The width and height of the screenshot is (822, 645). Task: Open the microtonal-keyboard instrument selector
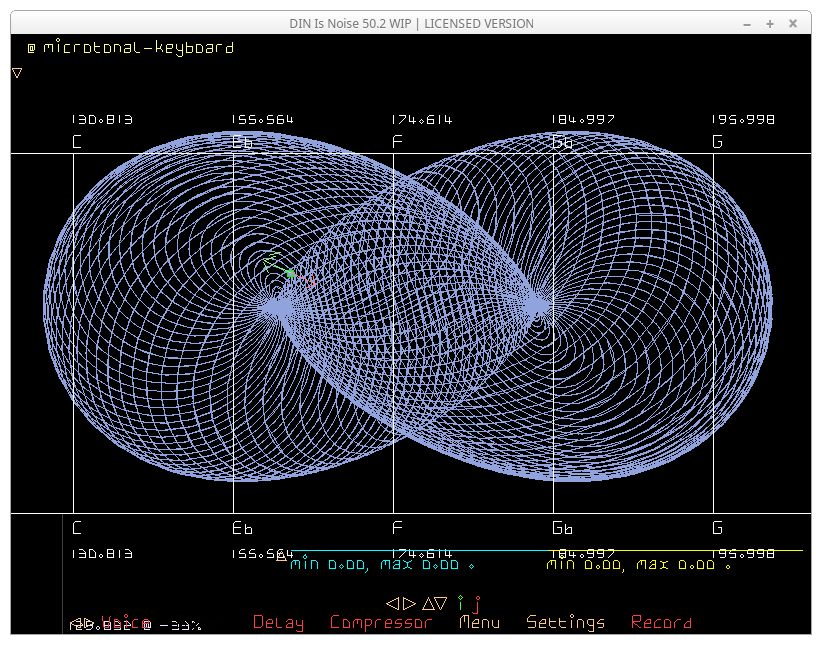pos(138,47)
